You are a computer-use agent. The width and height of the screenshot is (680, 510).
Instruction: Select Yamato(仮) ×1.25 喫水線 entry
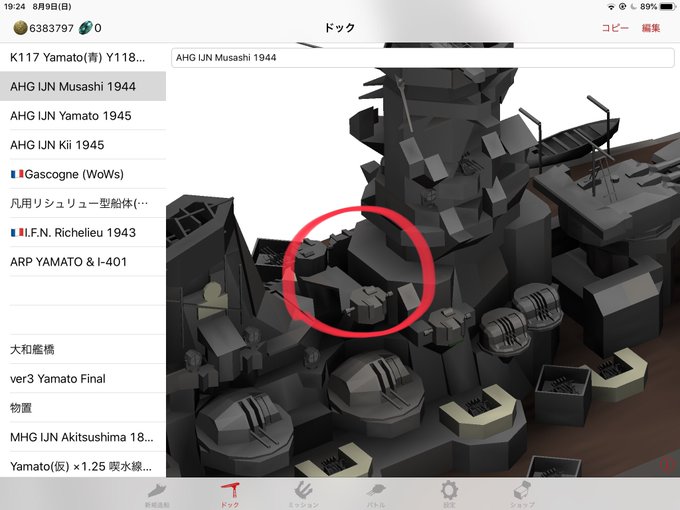point(83,466)
